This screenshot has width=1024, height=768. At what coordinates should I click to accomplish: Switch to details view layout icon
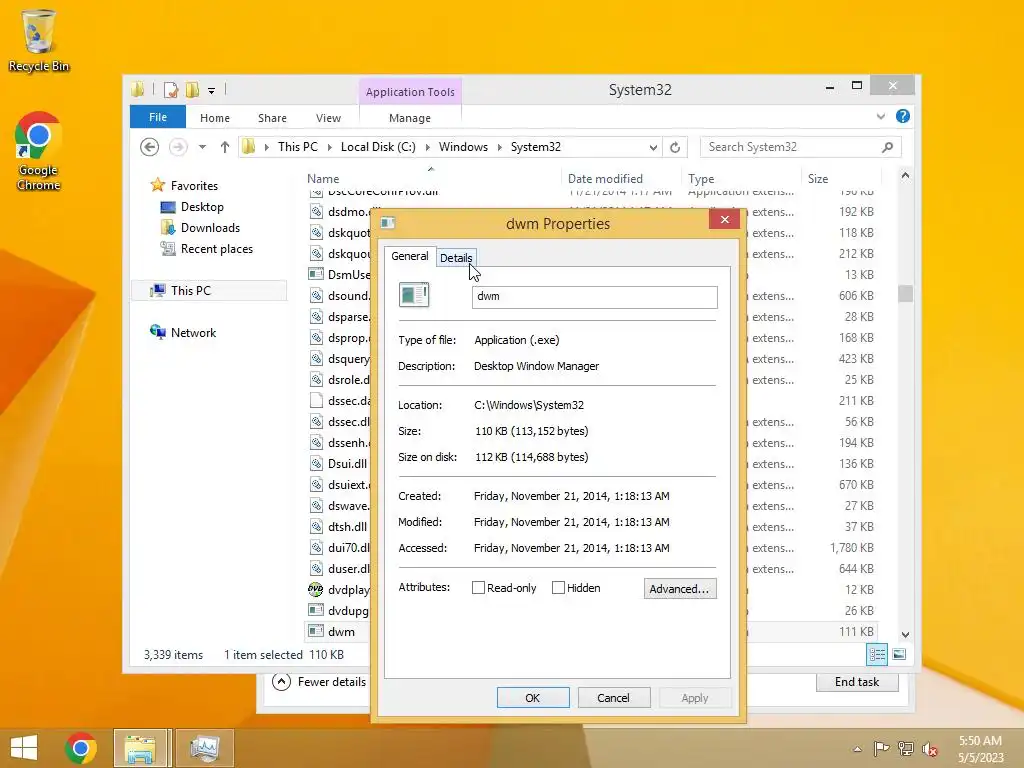click(x=877, y=654)
